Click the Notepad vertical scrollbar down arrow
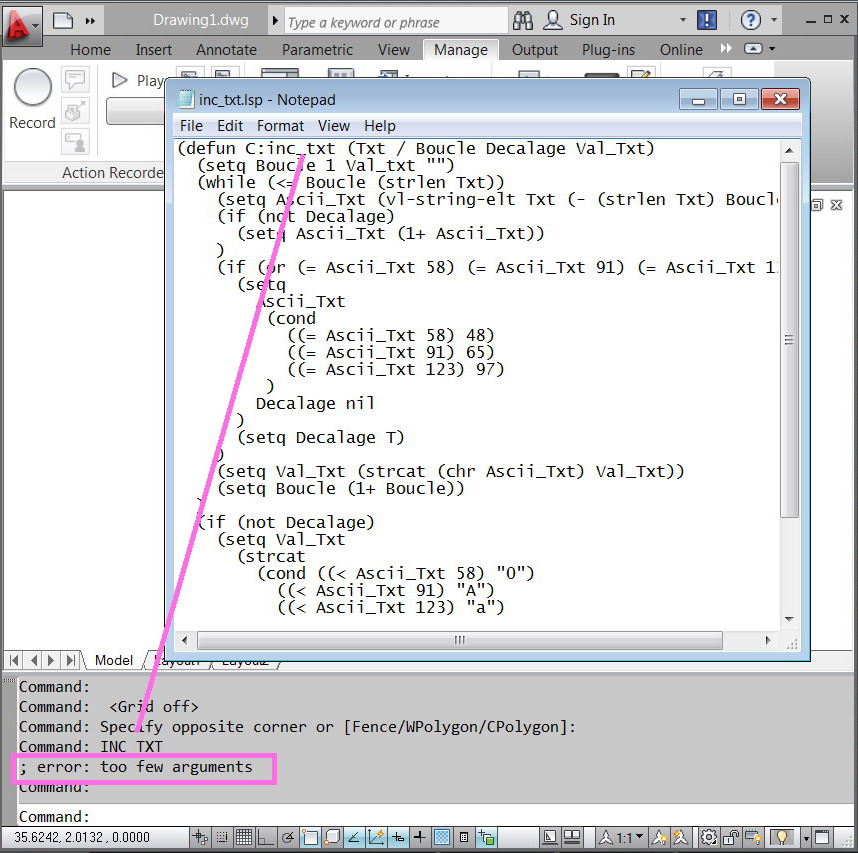The image size is (858, 853). [789, 619]
